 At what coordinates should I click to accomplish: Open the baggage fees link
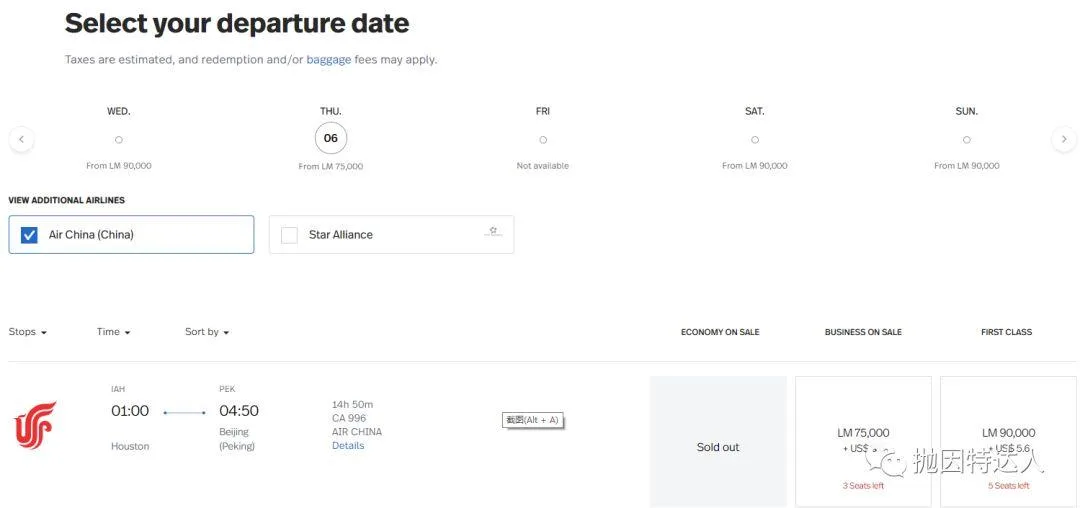[329, 60]
